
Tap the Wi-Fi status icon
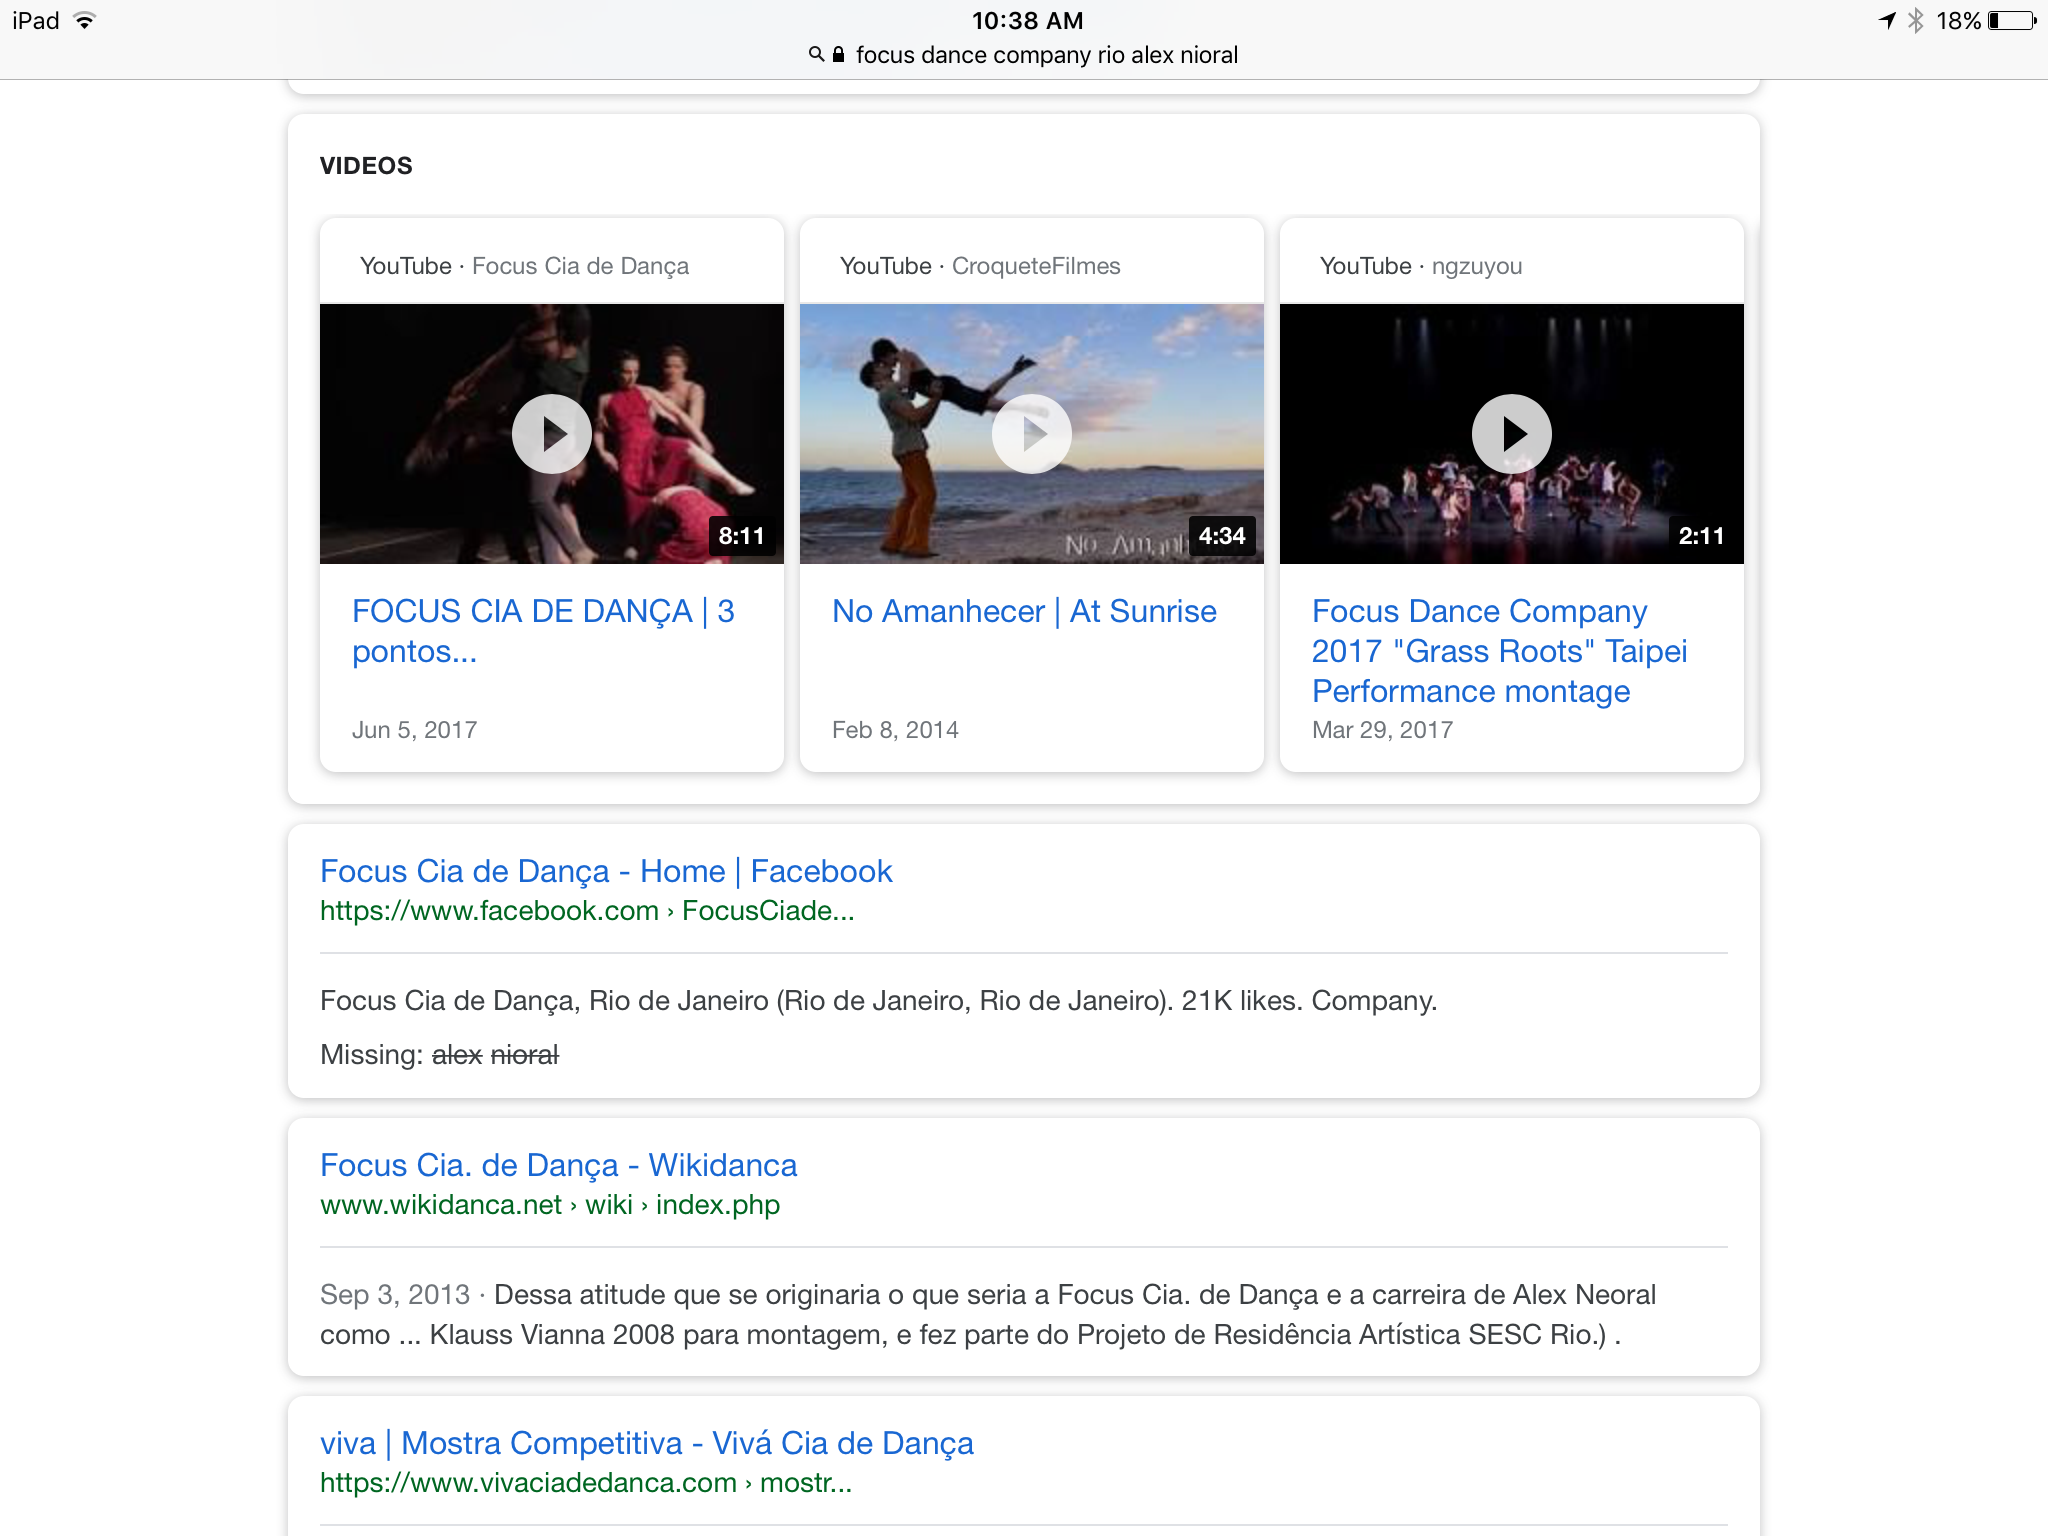tap(85, 21)
